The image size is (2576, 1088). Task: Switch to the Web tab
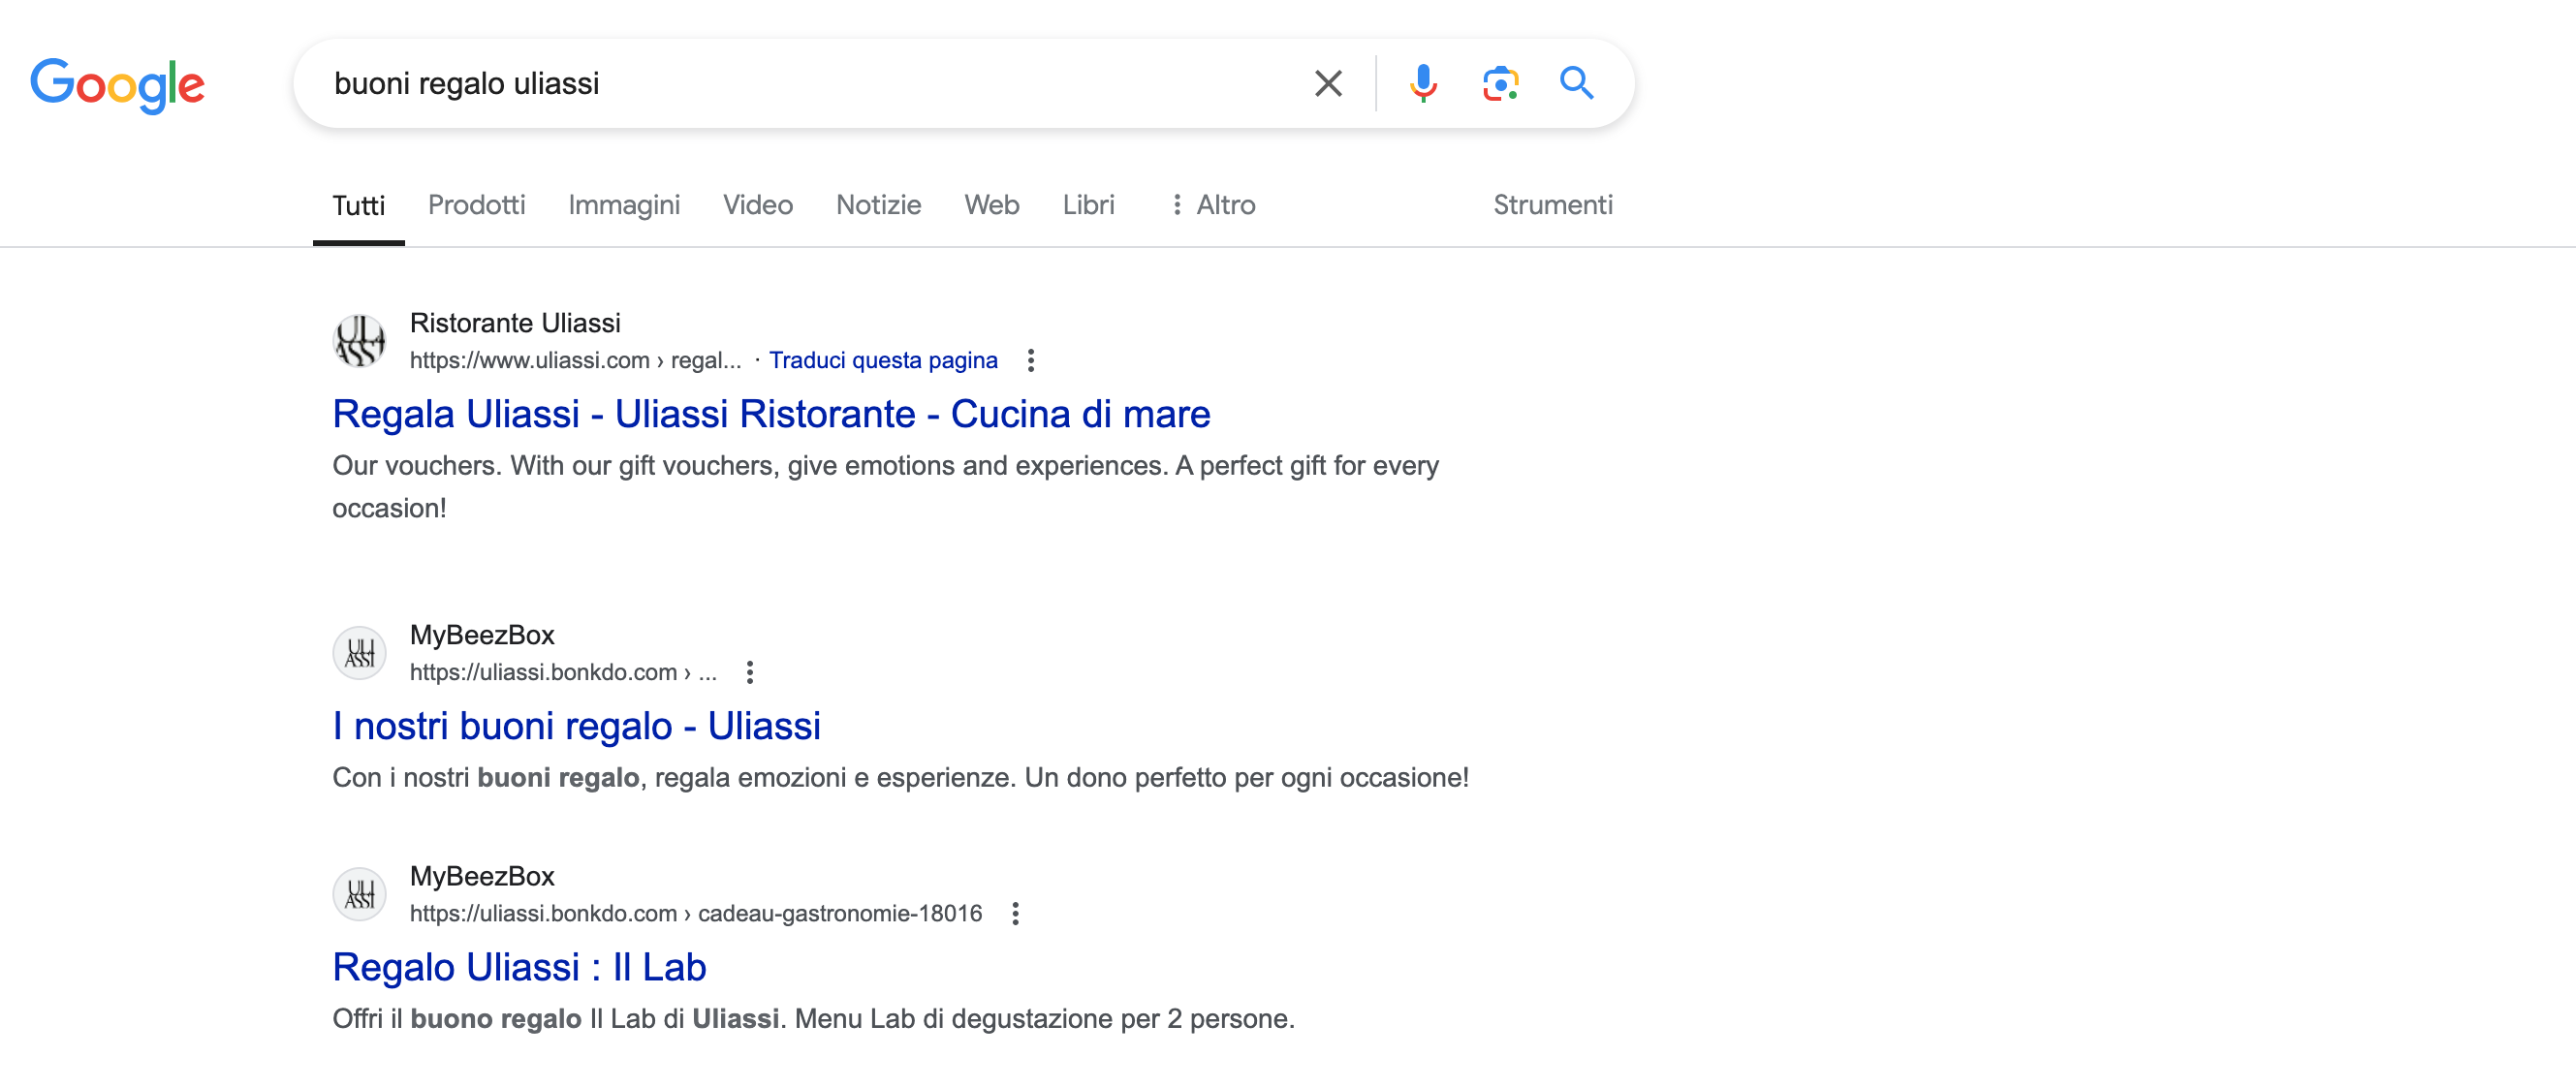992,205
